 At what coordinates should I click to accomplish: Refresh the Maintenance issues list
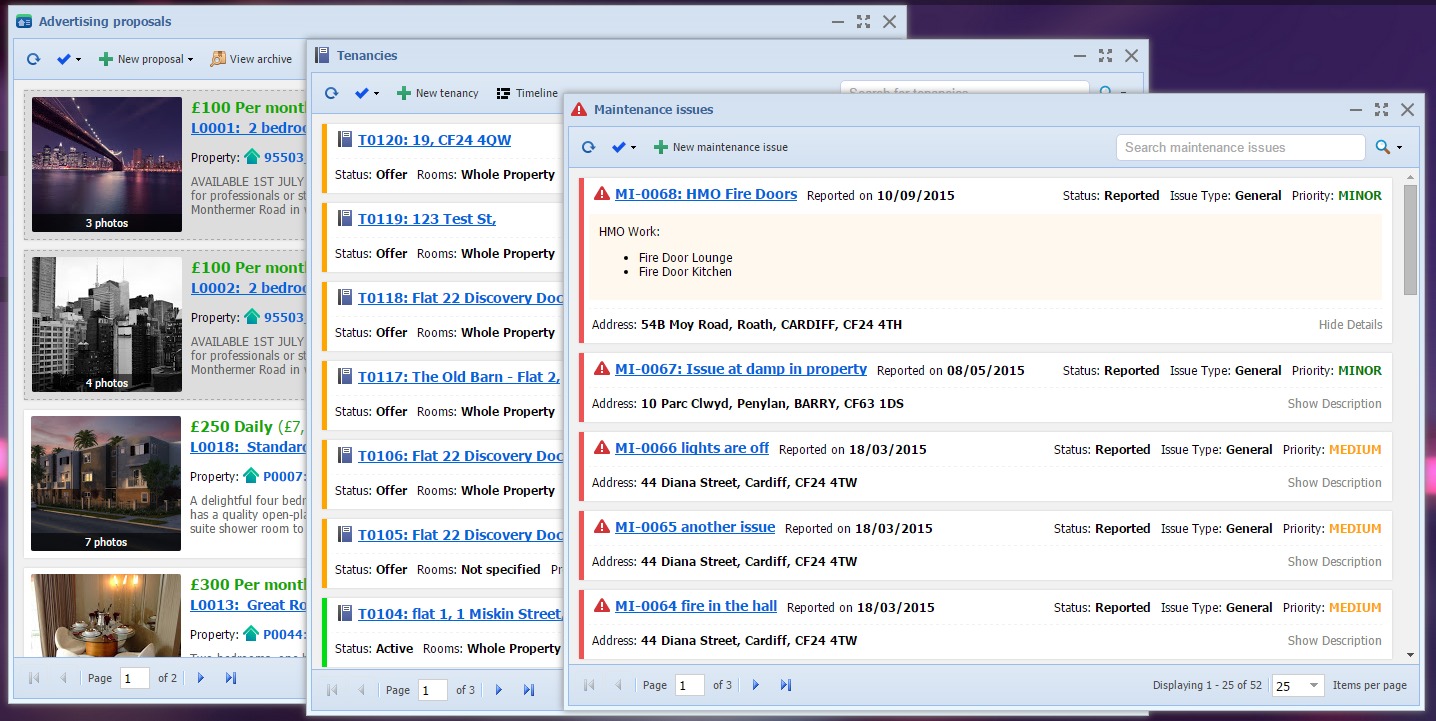click(588, 148)
